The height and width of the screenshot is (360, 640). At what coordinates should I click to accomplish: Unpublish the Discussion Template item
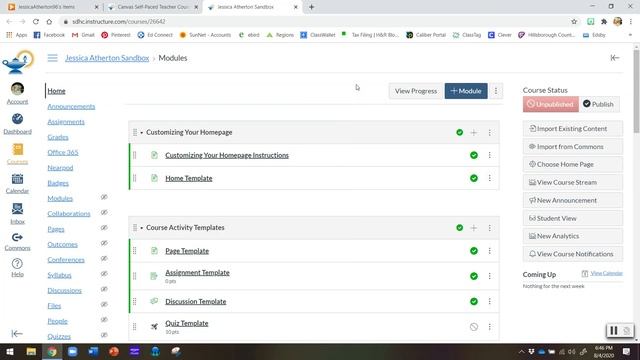click(x=473, y=301)
